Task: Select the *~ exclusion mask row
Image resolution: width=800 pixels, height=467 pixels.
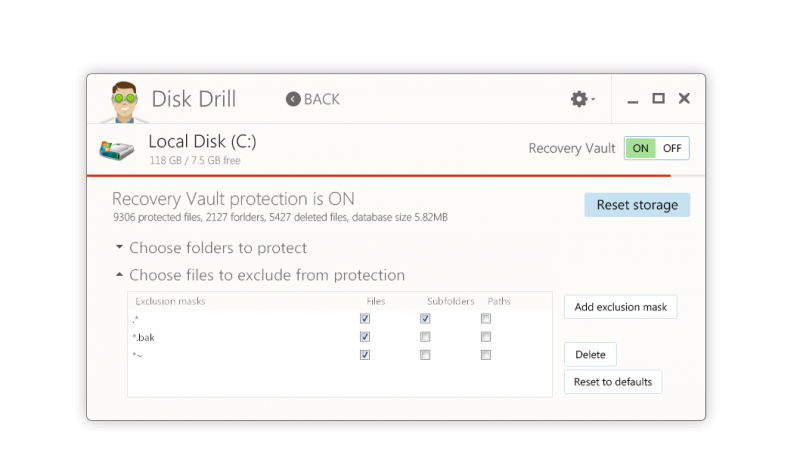Action: coord(340,355)
